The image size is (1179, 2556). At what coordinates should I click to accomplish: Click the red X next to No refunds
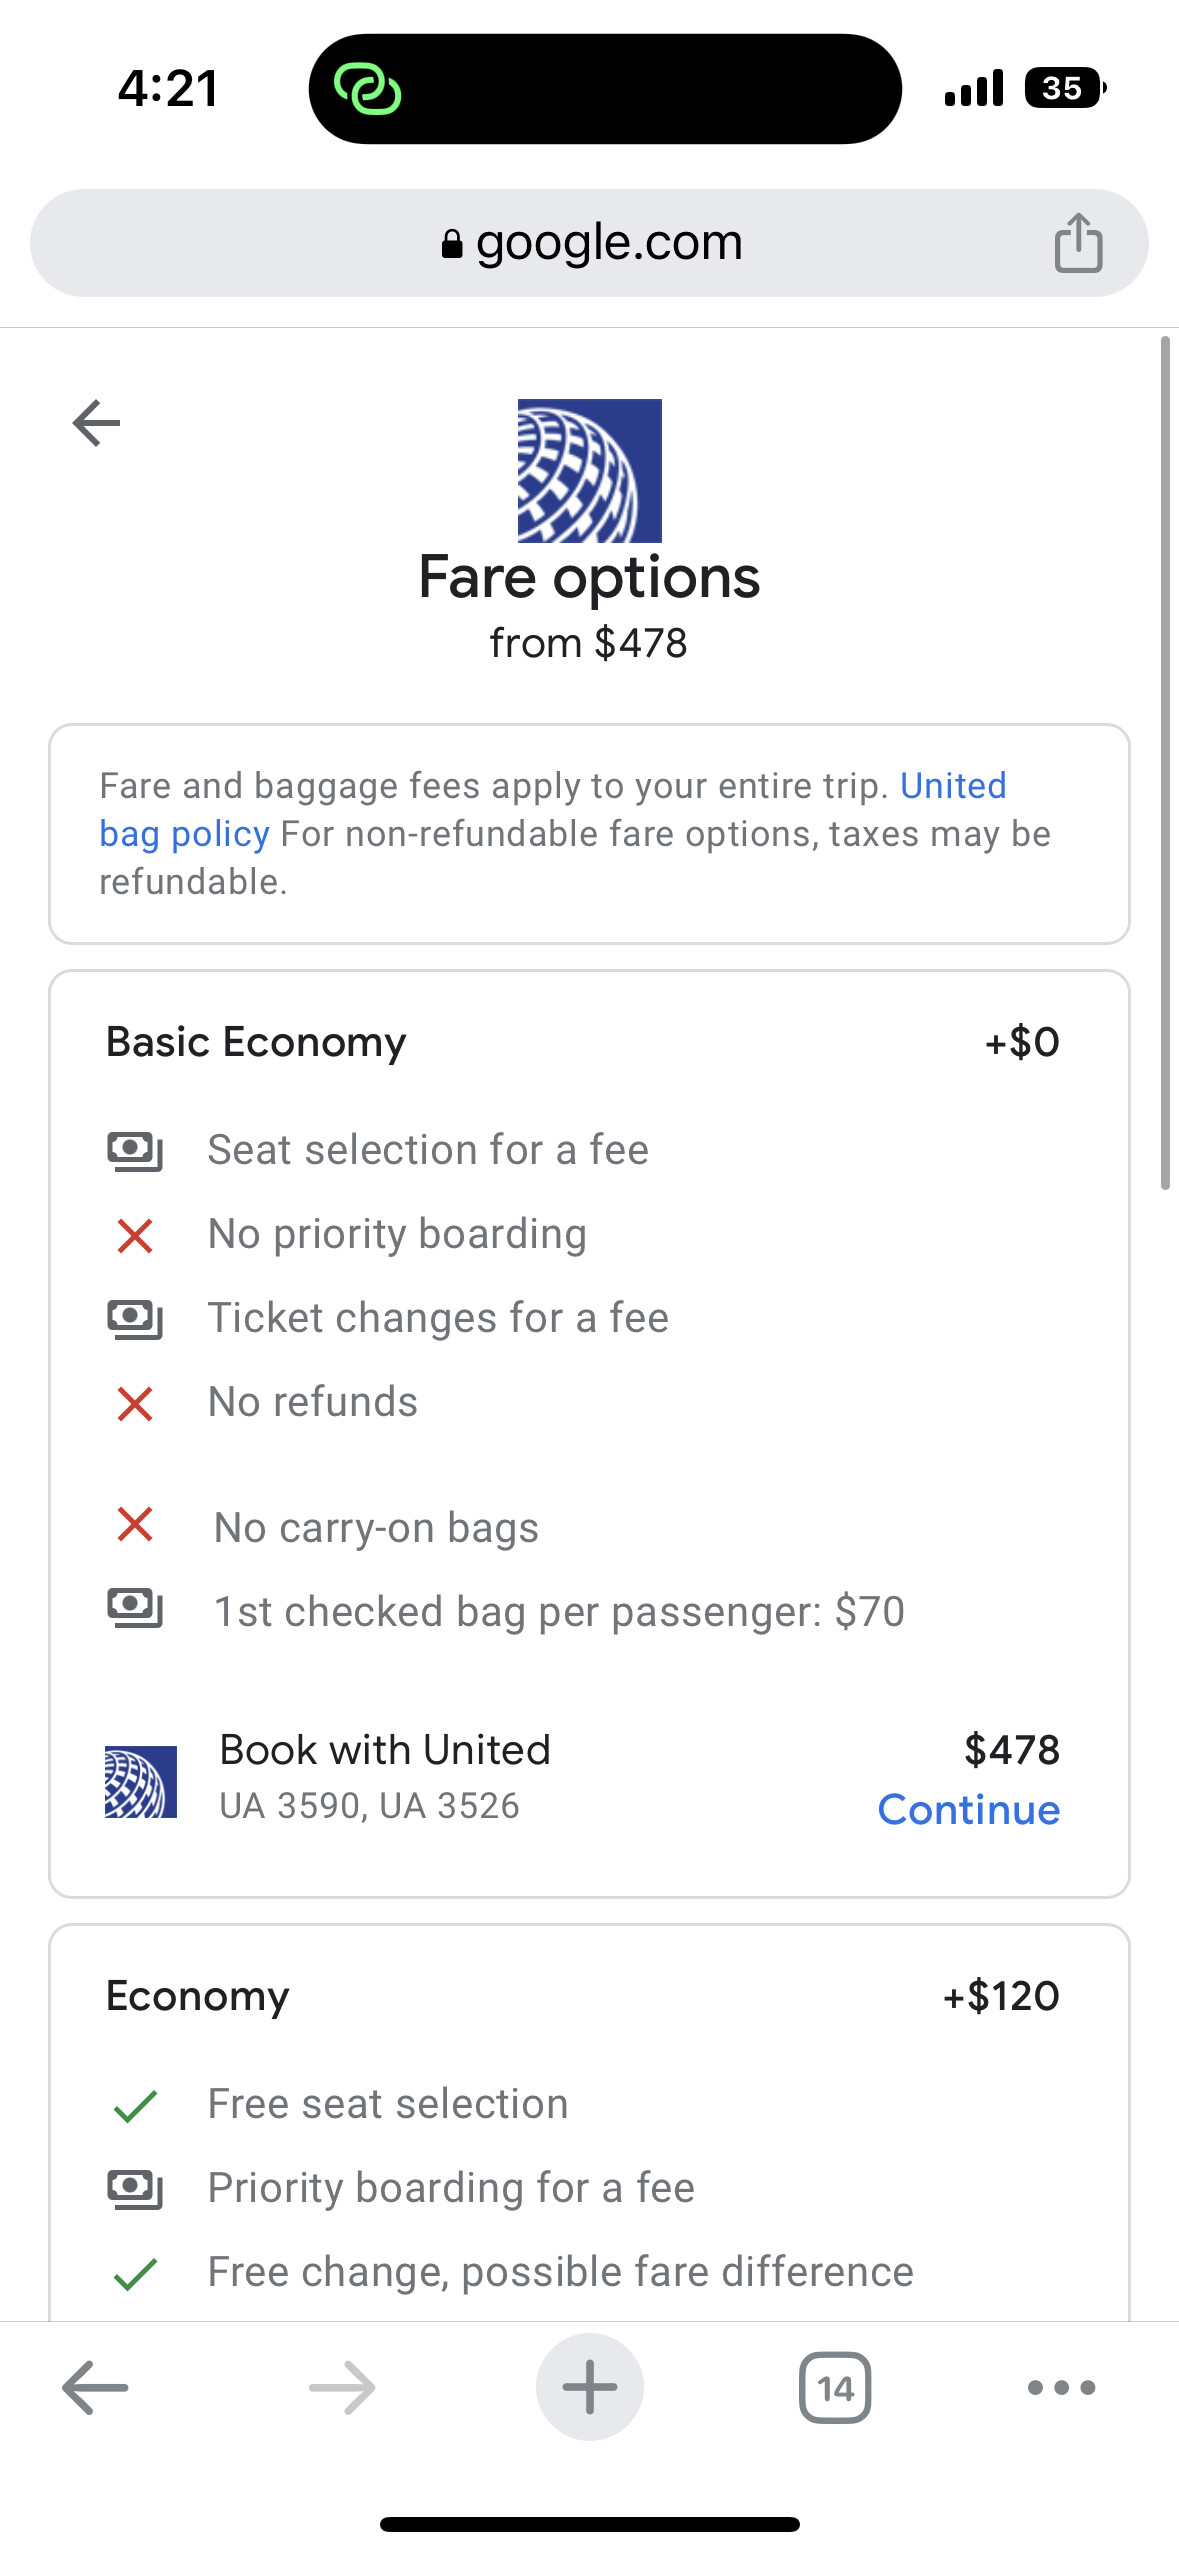pyautogui.click(x=136, y=1402)
